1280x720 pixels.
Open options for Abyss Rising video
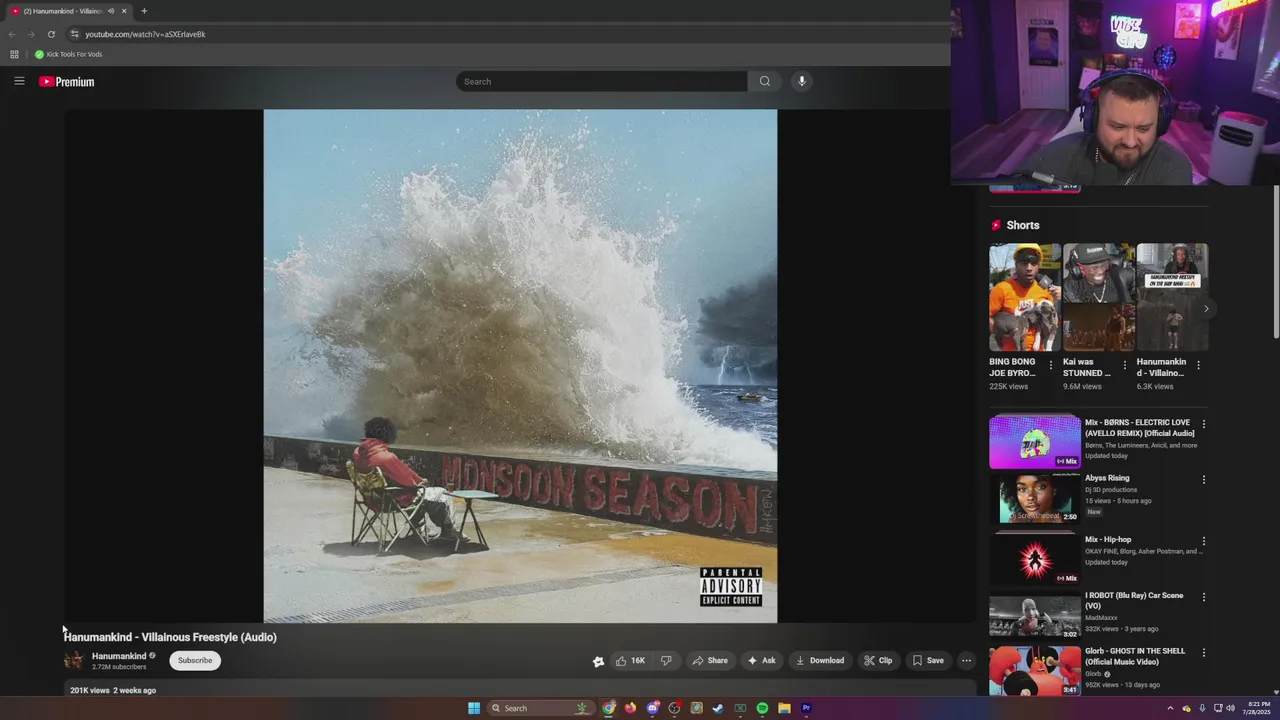pyautogui.click(x=1203, y=480)
